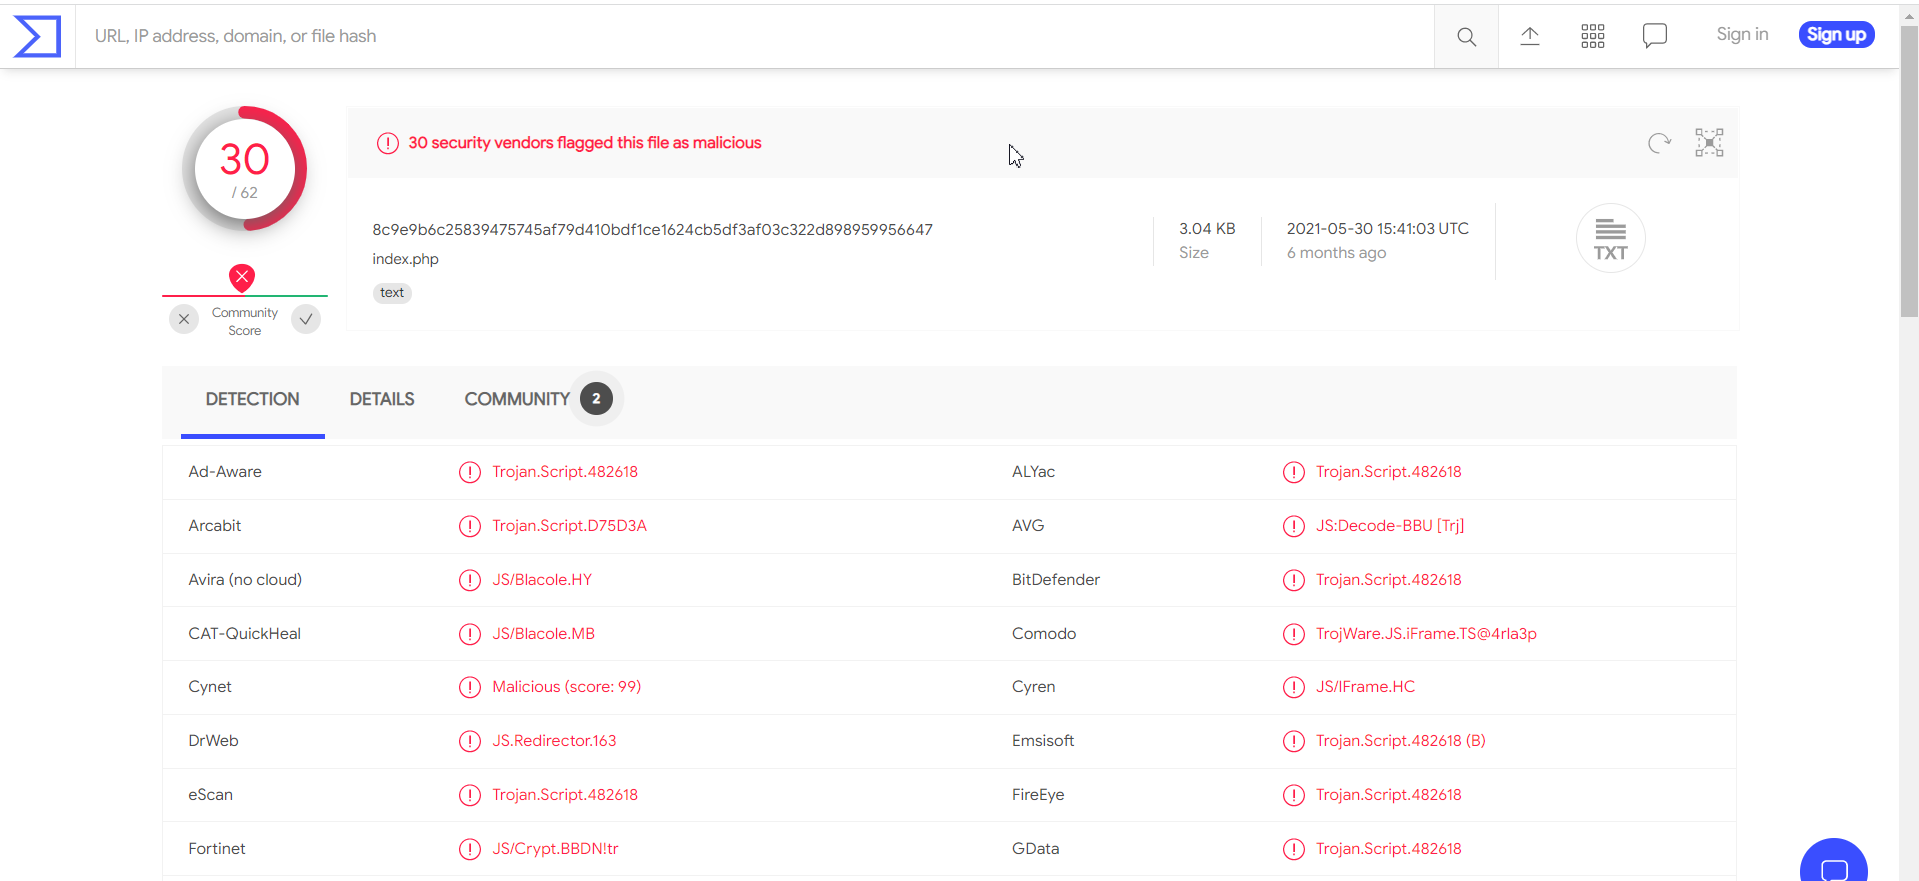Vote positive with community check icon
The width and height of the screenshot is (1919, 881).
tap(306, 320)
